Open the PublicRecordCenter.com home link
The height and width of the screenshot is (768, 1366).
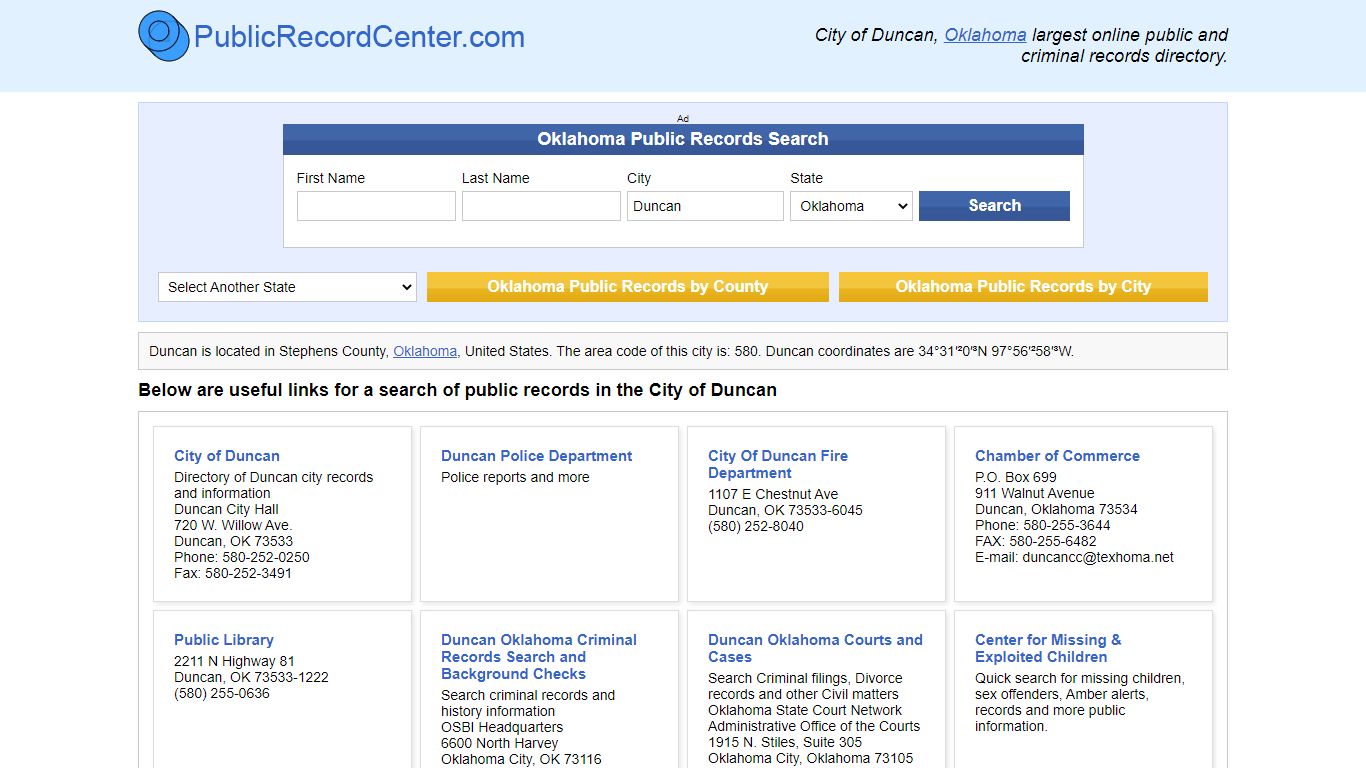[x=359, y=37]
